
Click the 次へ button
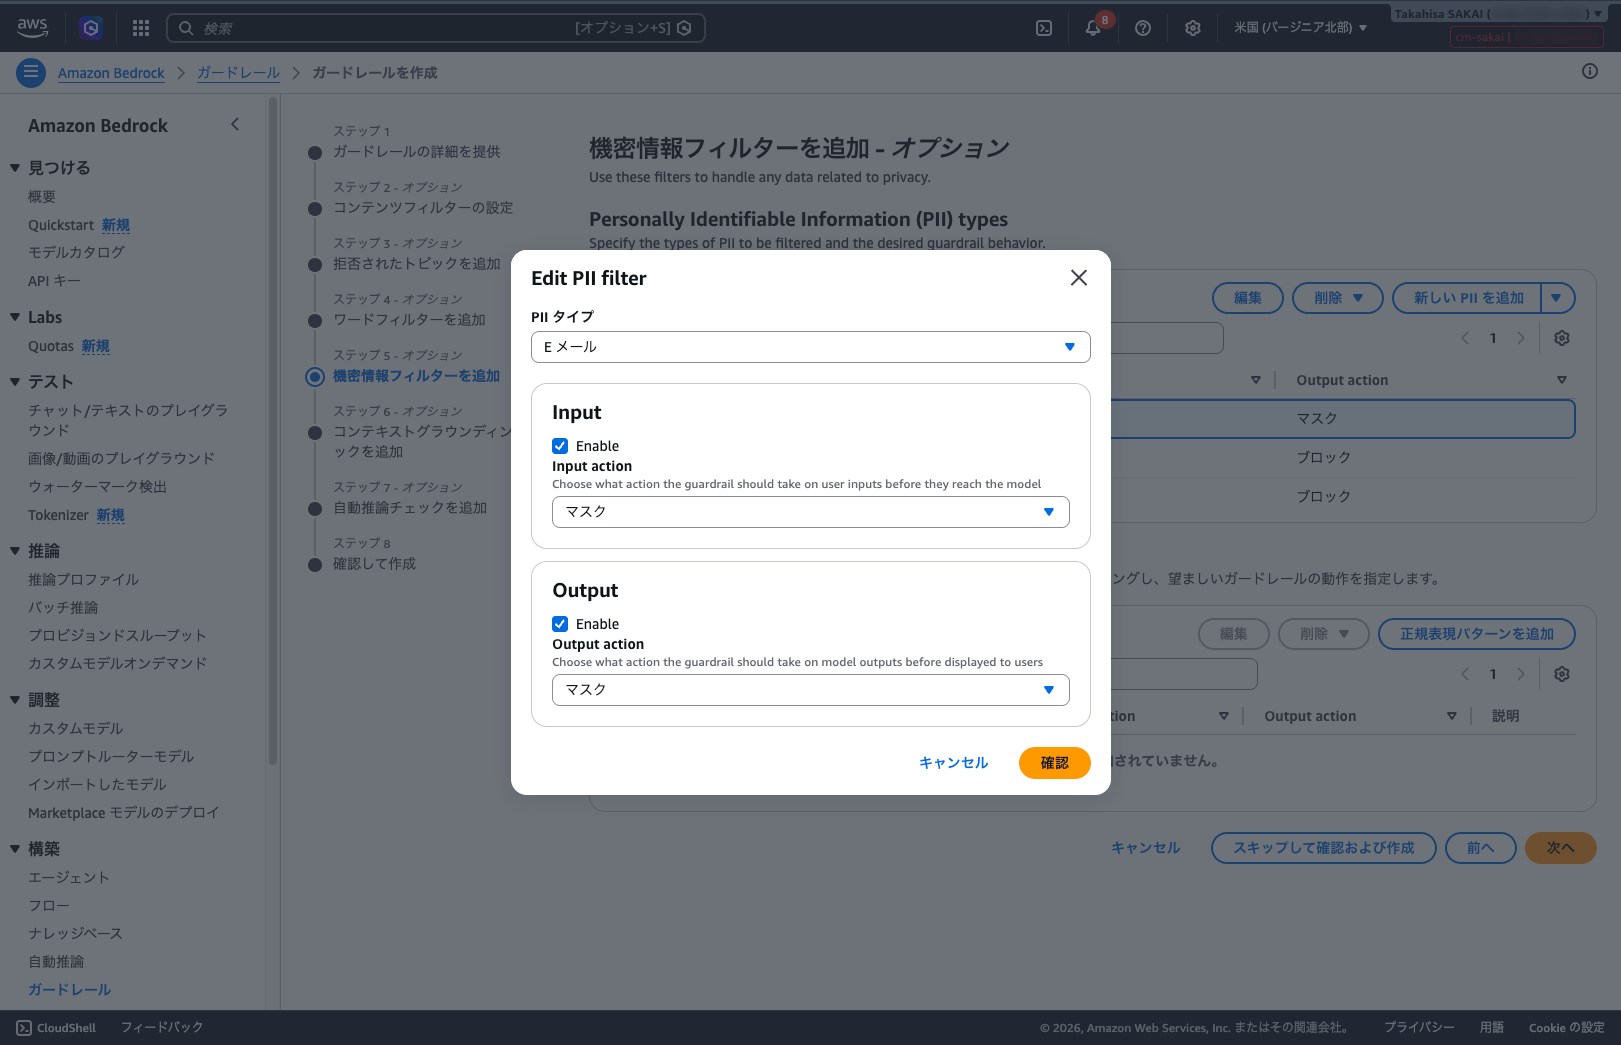coord(1560,848)
